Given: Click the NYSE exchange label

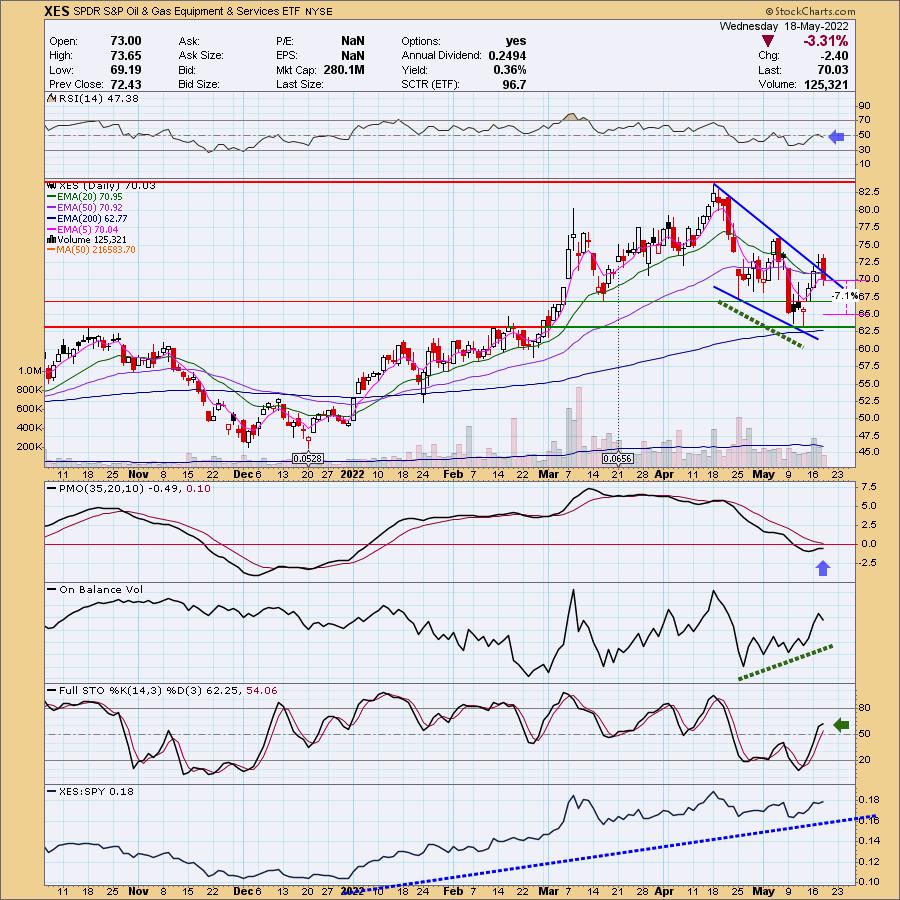Looking at the screenshot, I should point(319,11).
